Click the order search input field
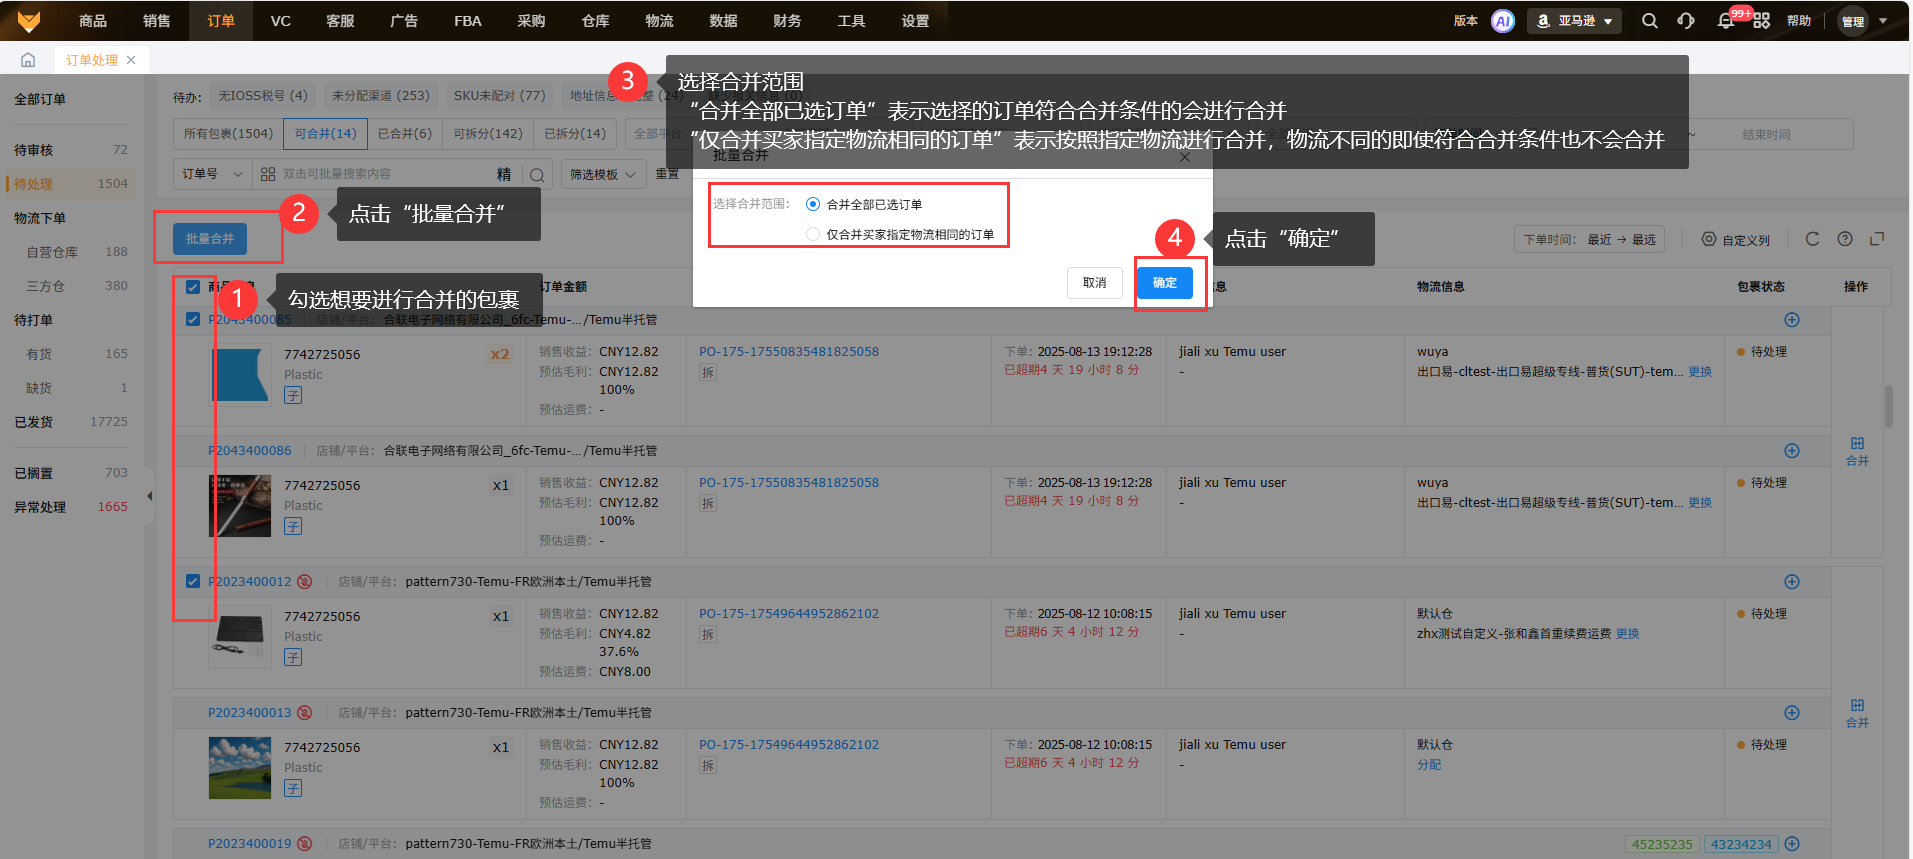Viewport: 1913px width, 859px height. pos(385,174)
